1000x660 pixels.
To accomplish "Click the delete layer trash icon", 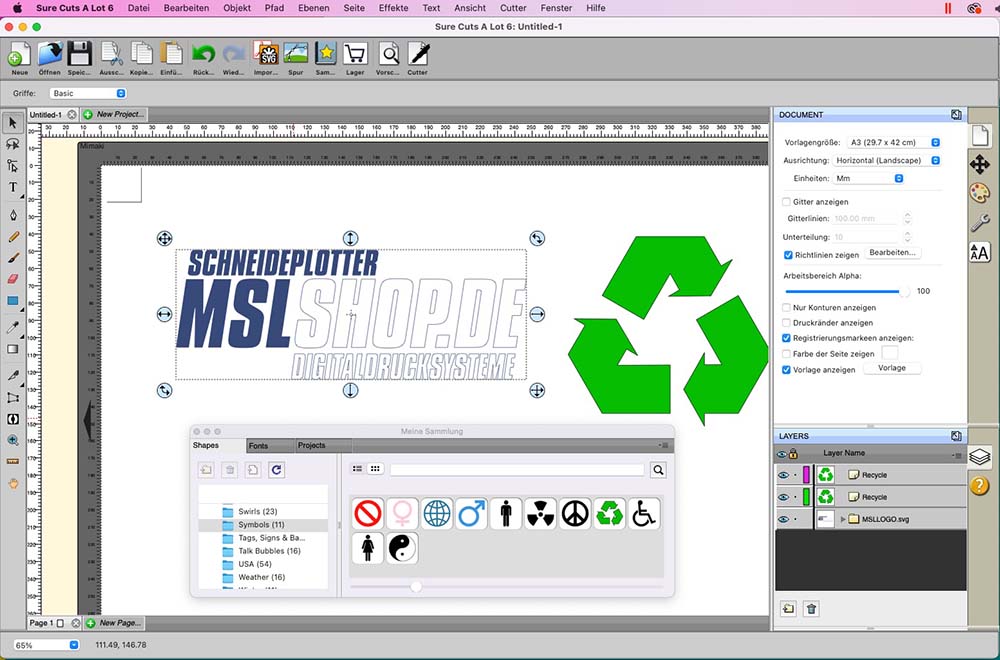I will pos(811,608).
